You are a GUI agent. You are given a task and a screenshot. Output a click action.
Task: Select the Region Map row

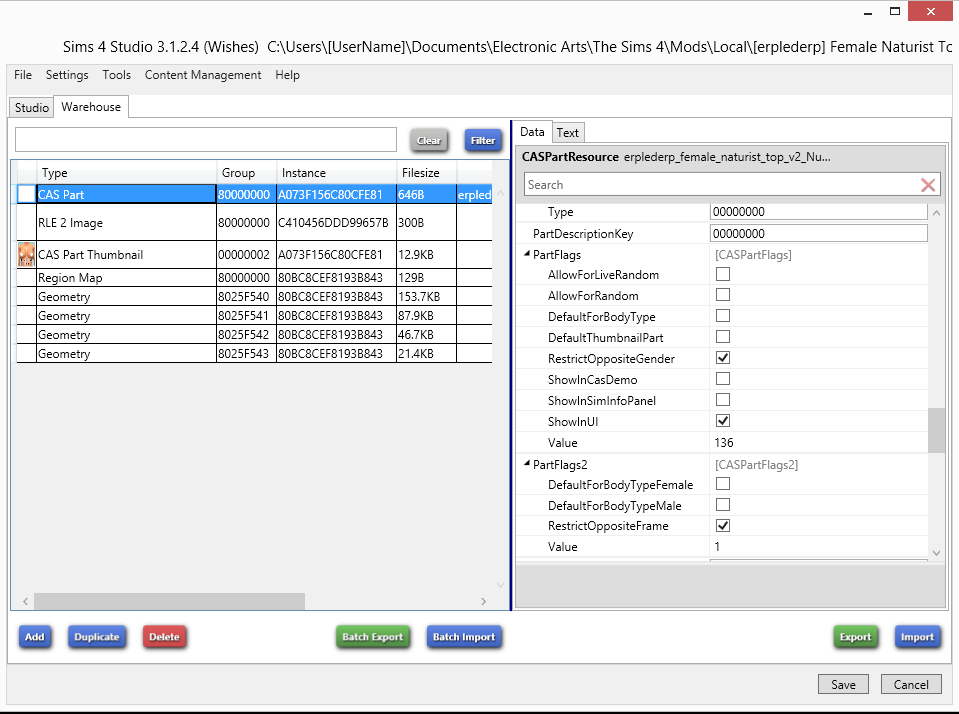(254, 278)
